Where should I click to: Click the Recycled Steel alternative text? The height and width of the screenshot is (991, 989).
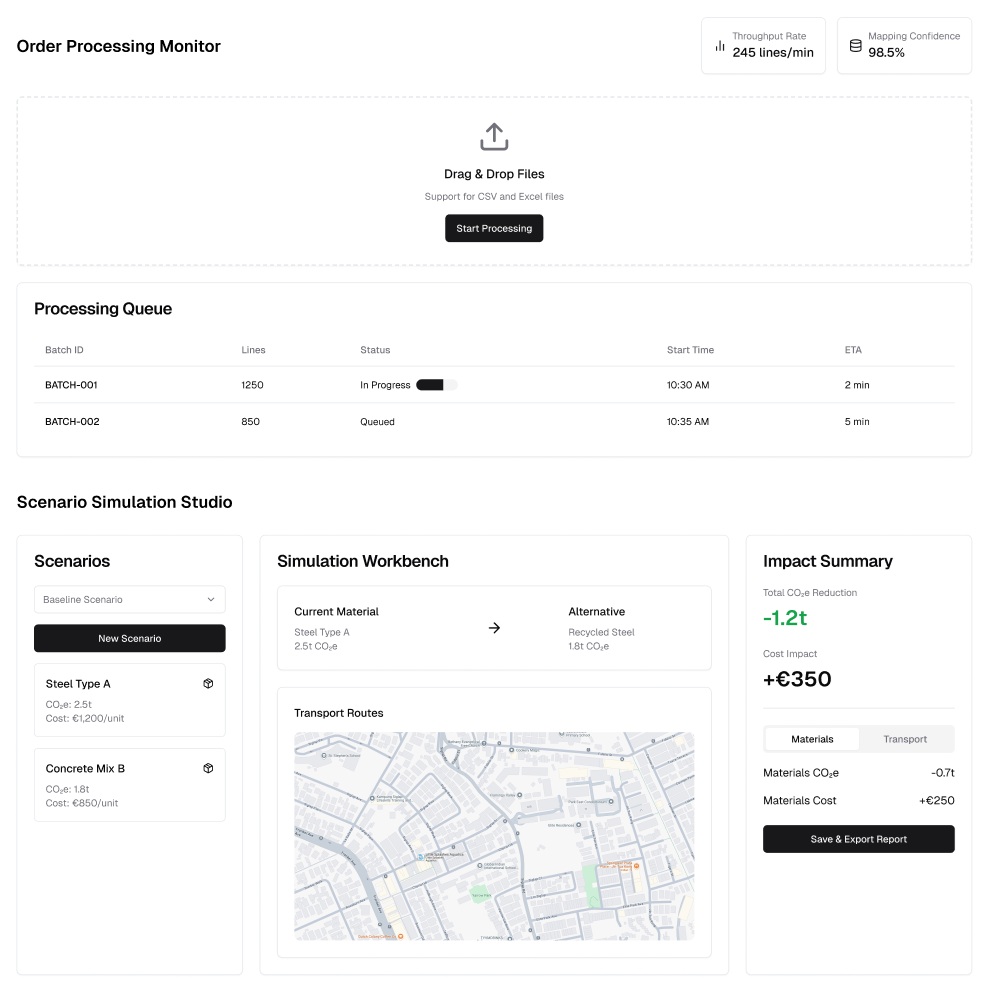[601, 632]
